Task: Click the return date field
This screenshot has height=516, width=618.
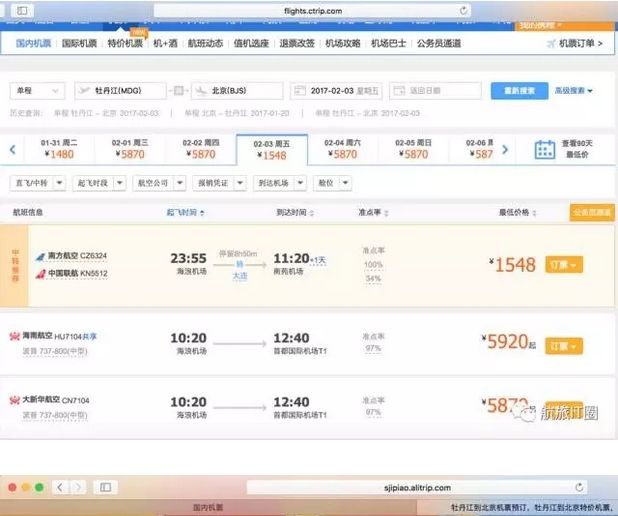Action: (435, 91)
